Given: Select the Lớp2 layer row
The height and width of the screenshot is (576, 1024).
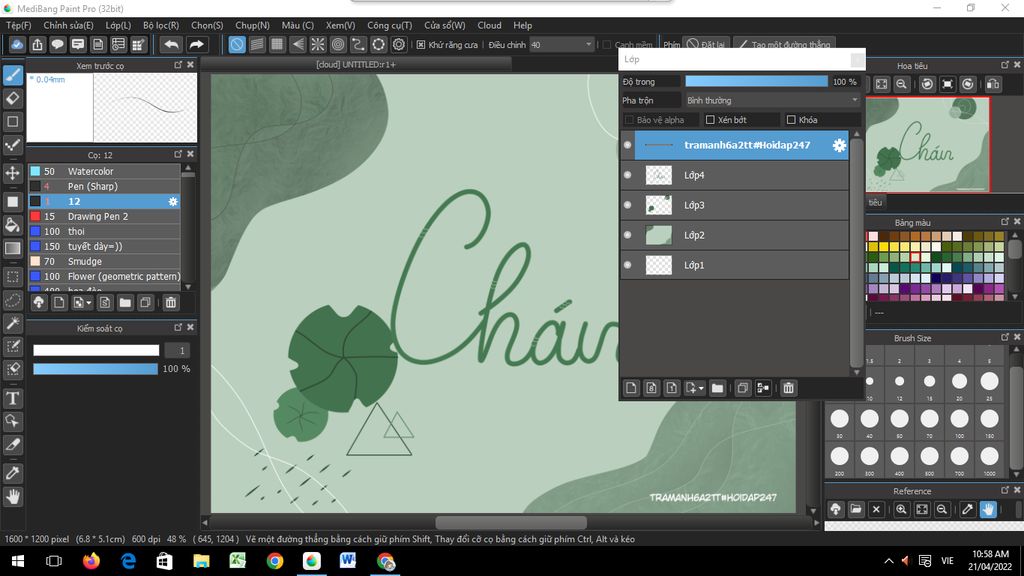Looking at the screenshot, I should [x=735, y=235].
